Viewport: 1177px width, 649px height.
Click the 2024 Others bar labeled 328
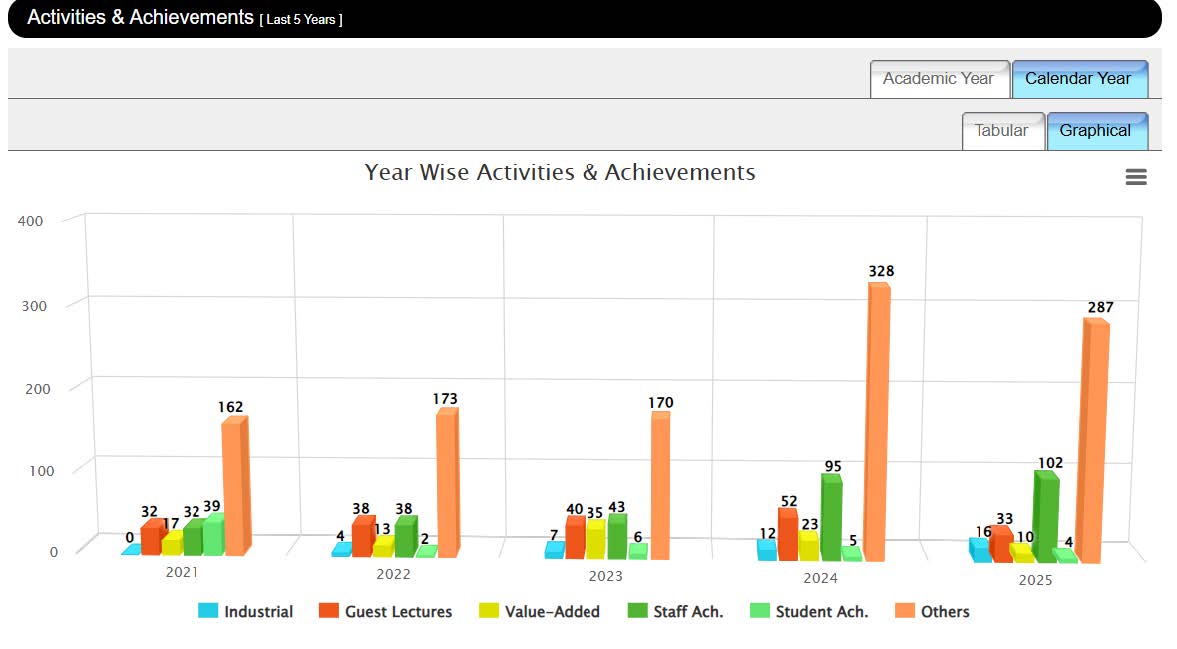click(878, 420)
